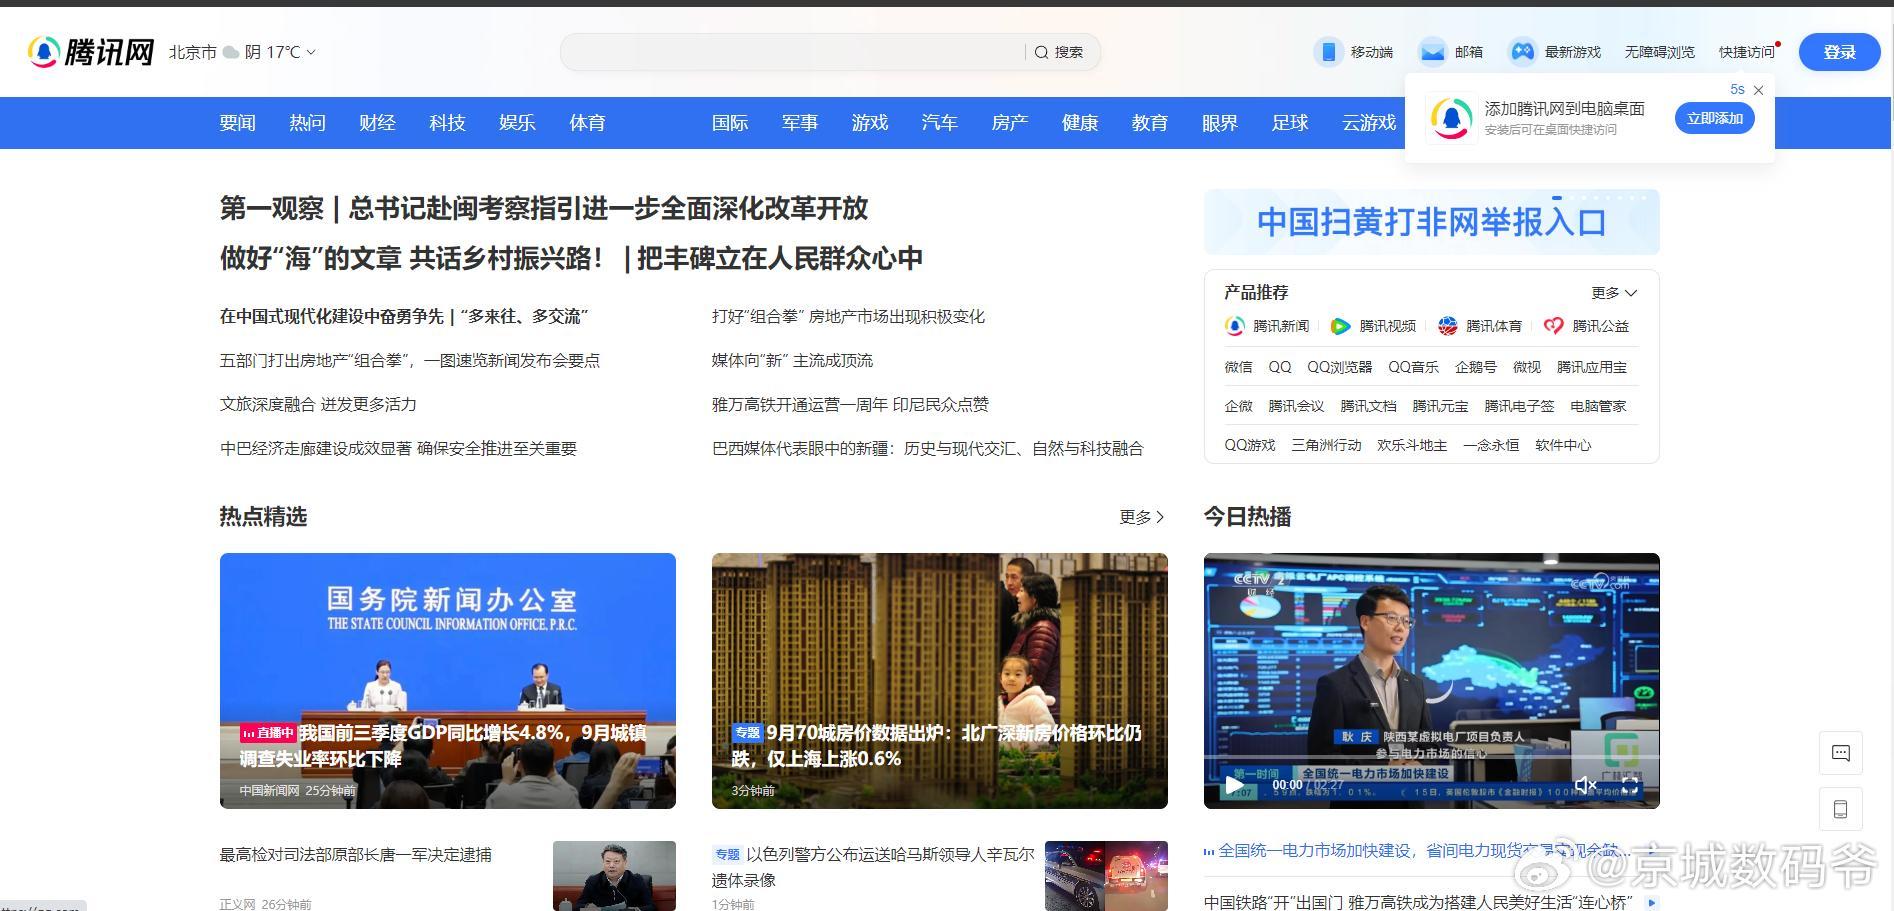Click inside the search input field
The width and height of the screenshot is (1894, 911).
[795, 52]
